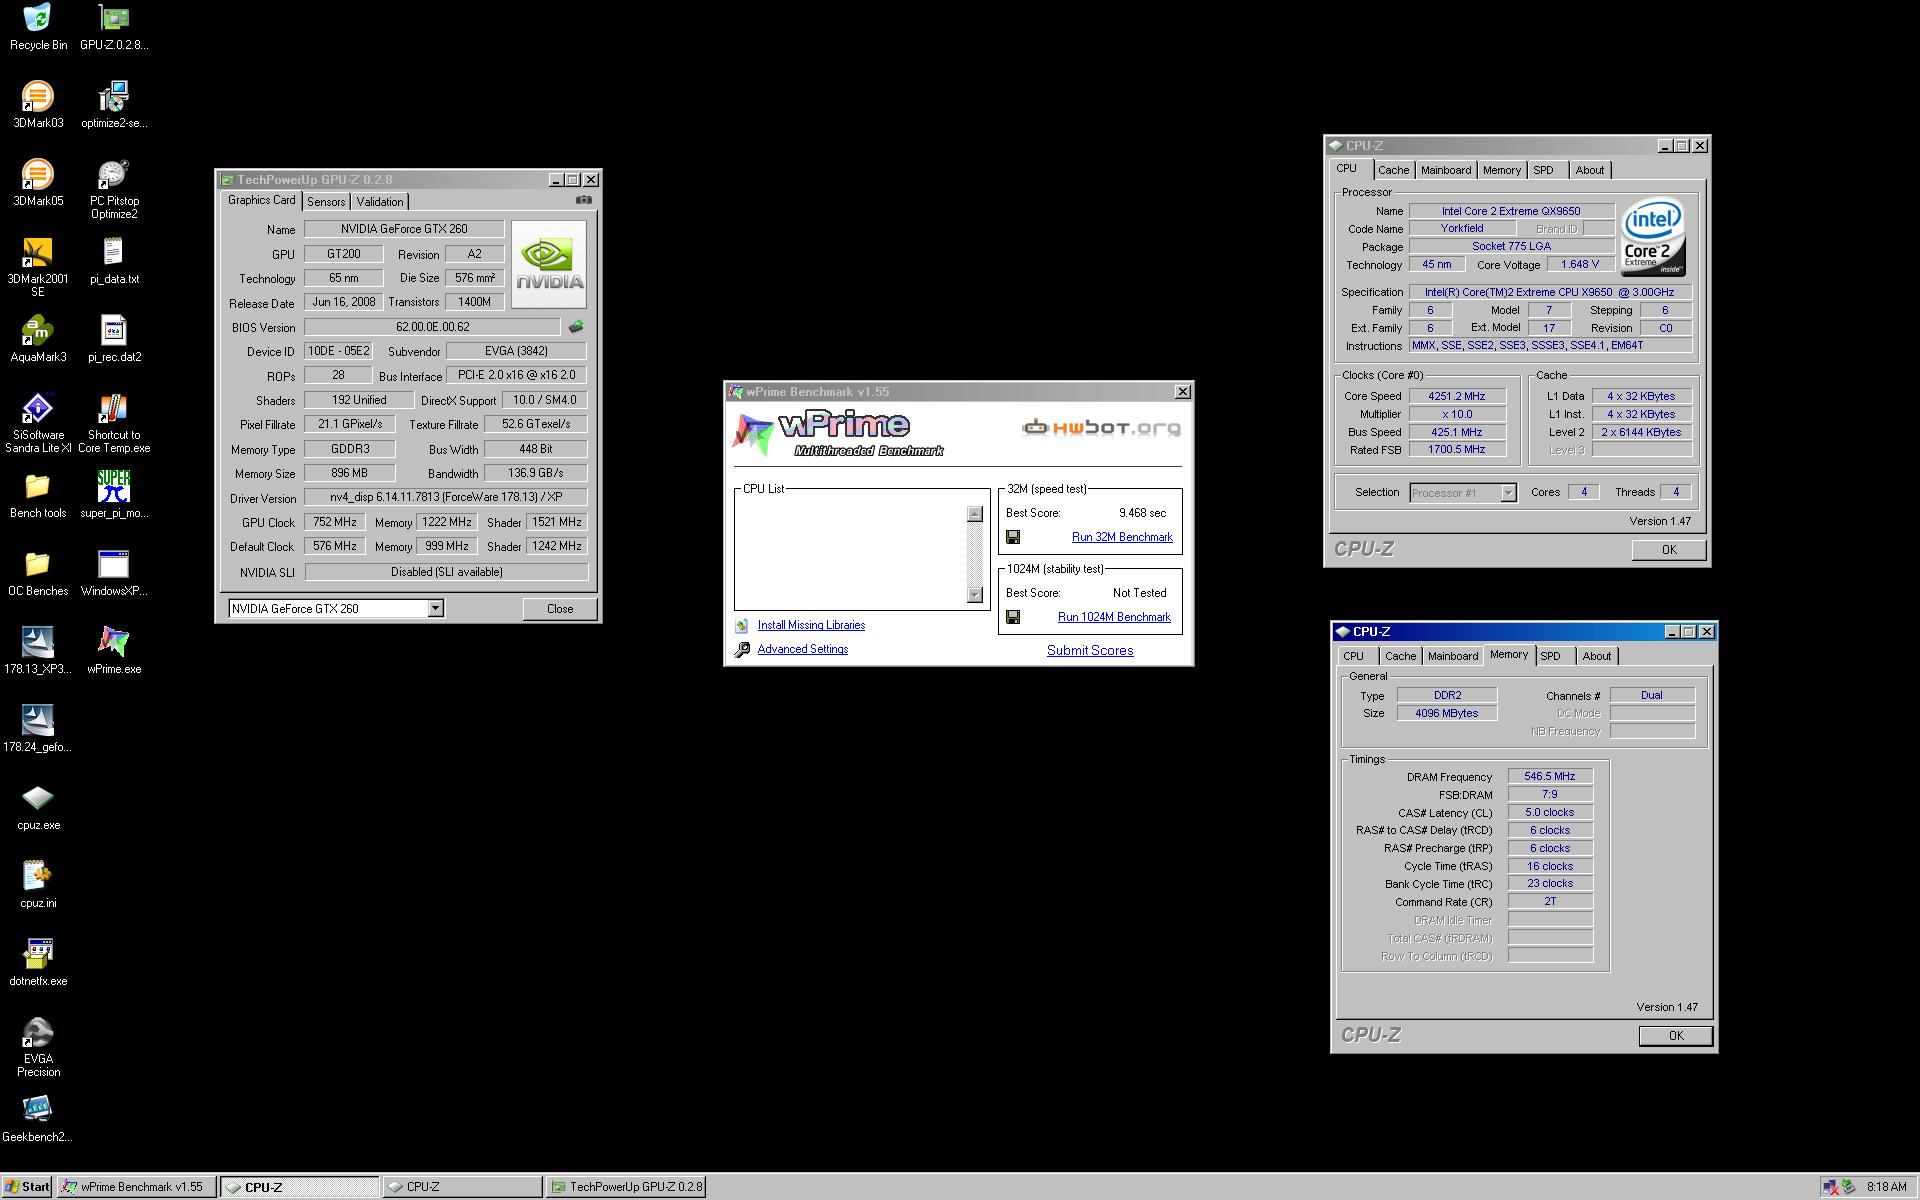Expand the Processor #1 selection dropdown

pos(1508,492)
